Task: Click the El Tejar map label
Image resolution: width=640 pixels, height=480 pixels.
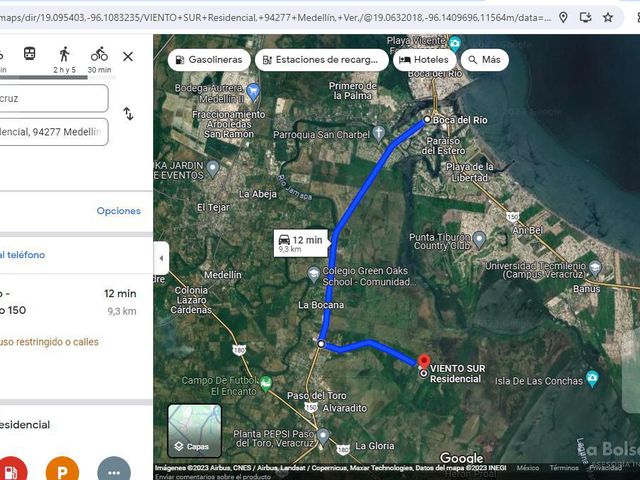Action: click(213, 207)
